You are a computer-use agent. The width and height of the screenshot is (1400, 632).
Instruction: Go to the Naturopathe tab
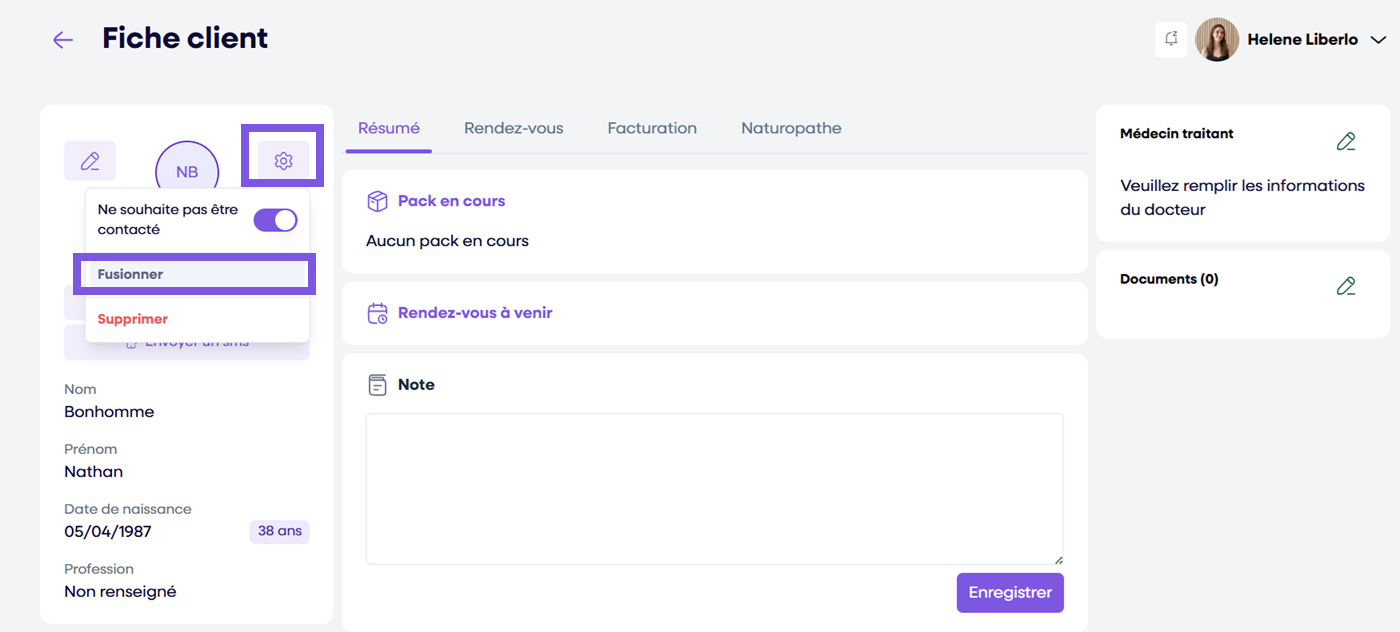(x=791, y=128)
